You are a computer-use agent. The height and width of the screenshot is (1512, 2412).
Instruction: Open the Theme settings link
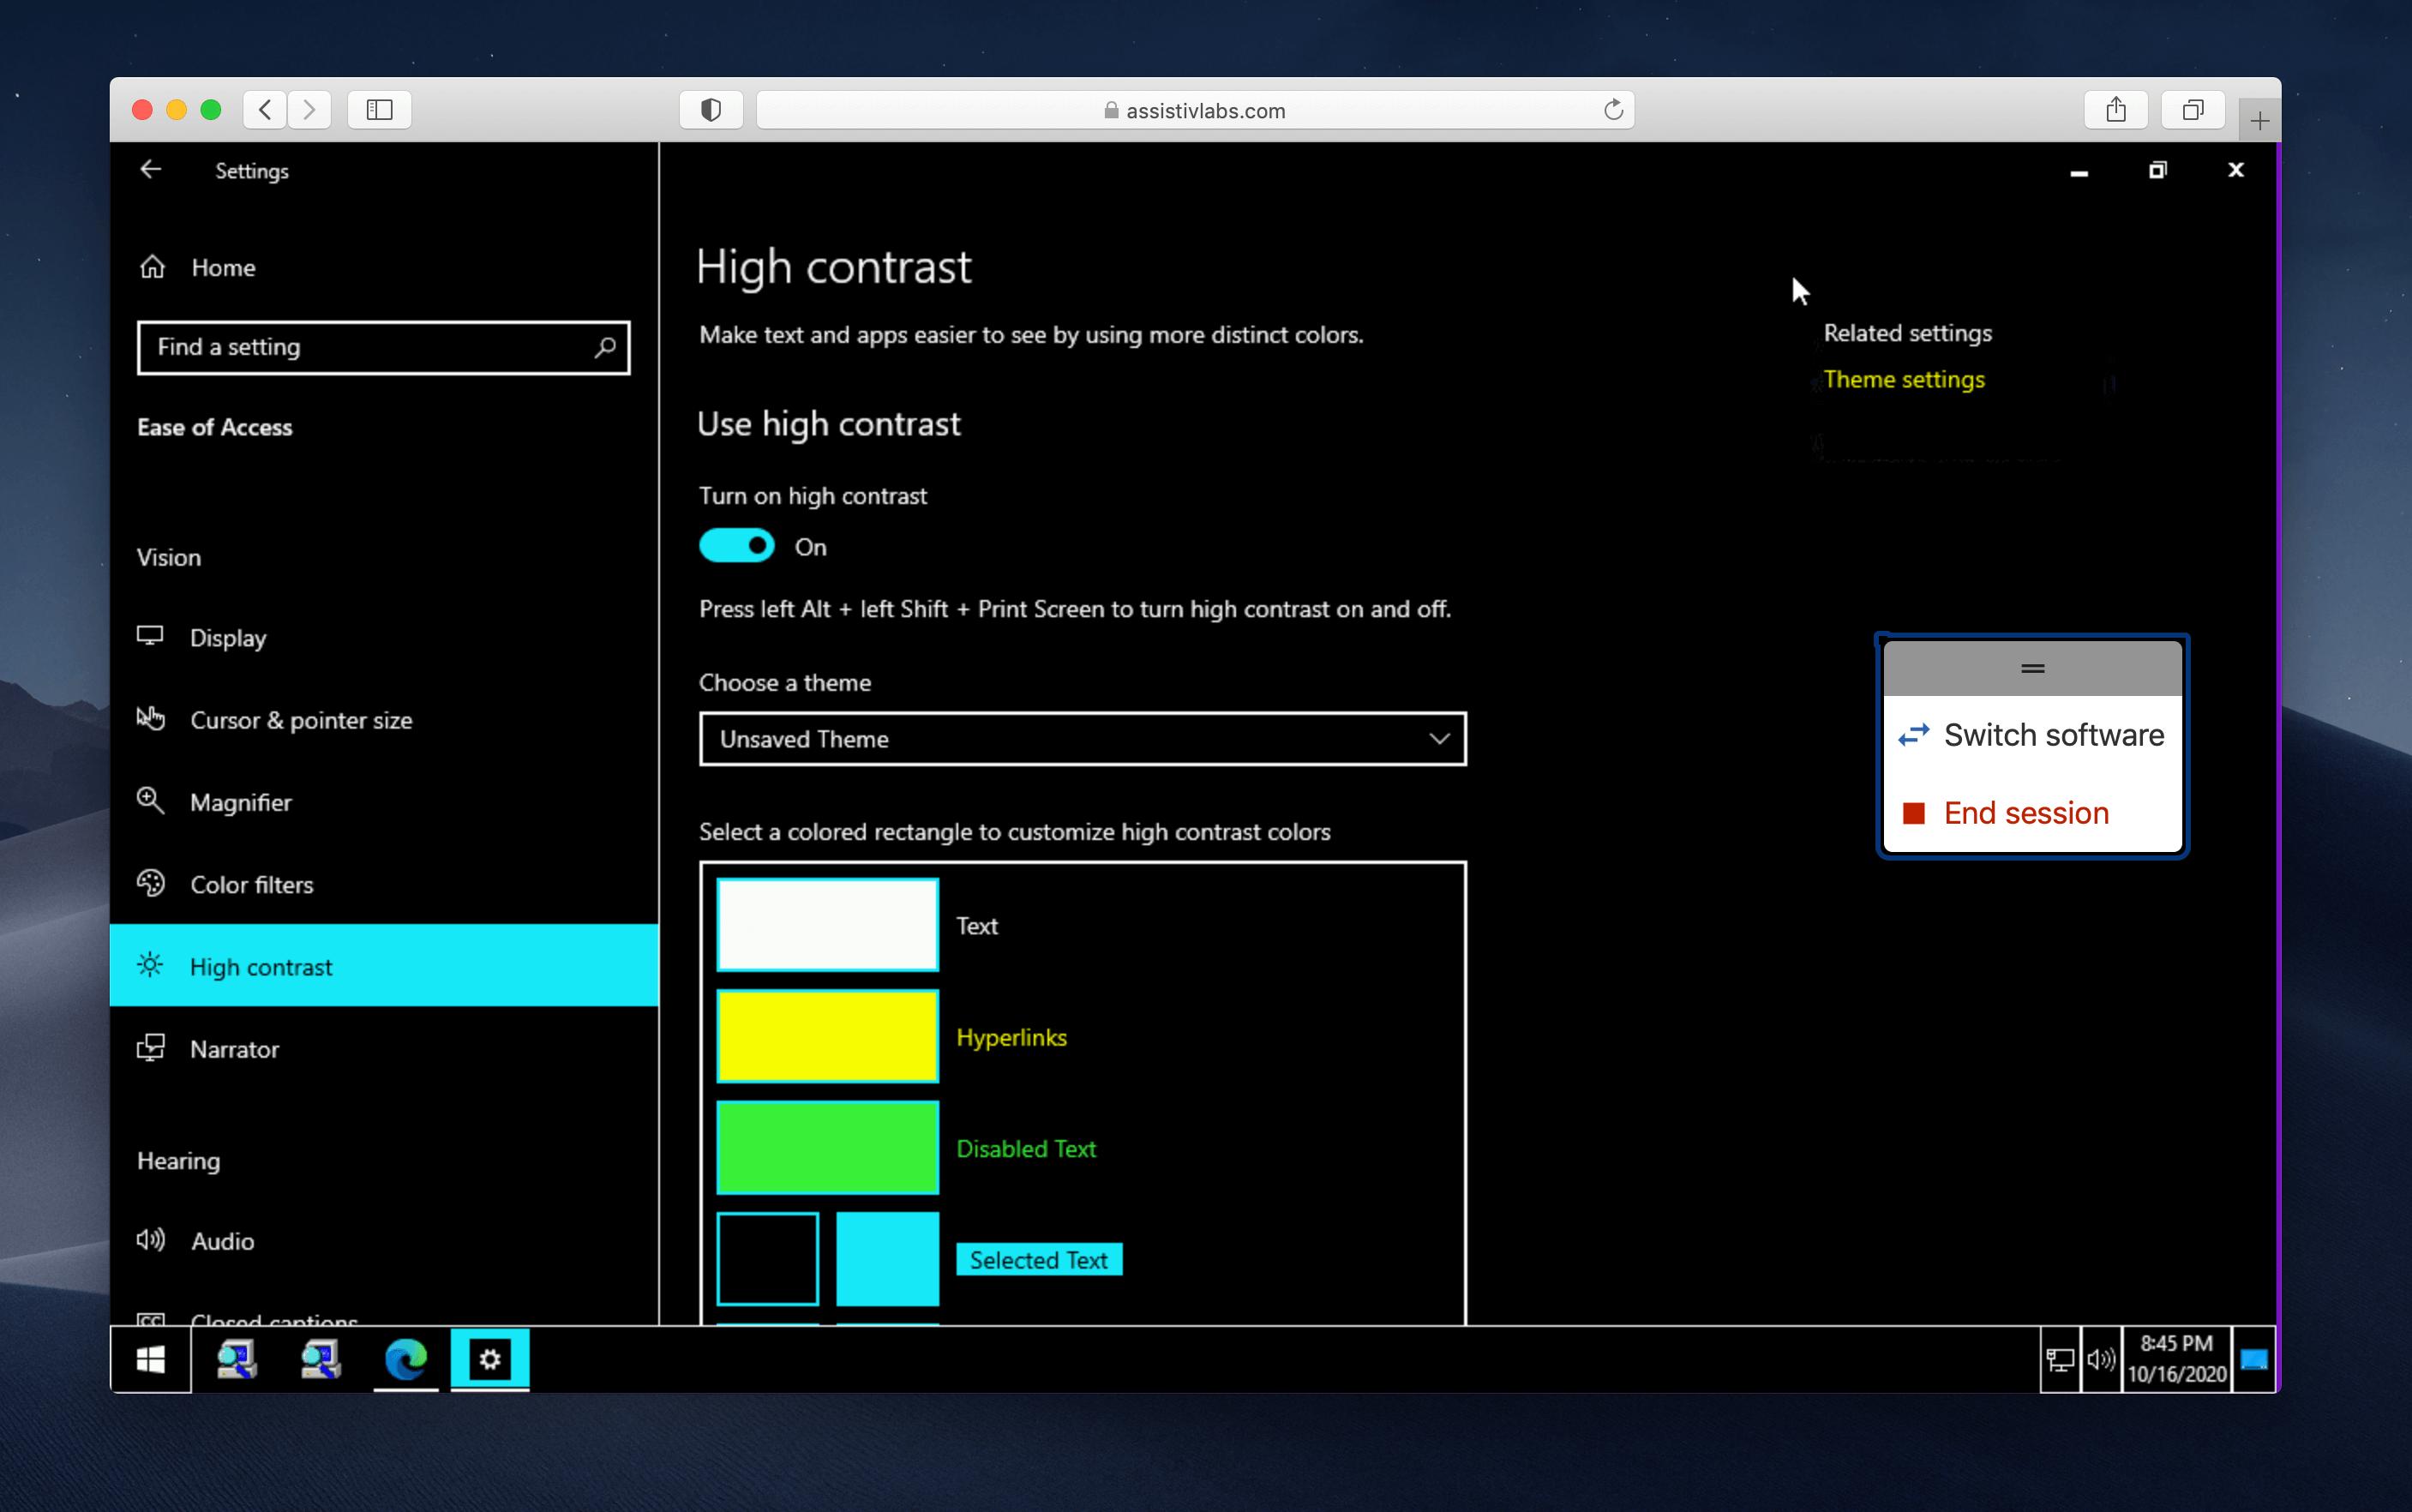point(1903,380)
